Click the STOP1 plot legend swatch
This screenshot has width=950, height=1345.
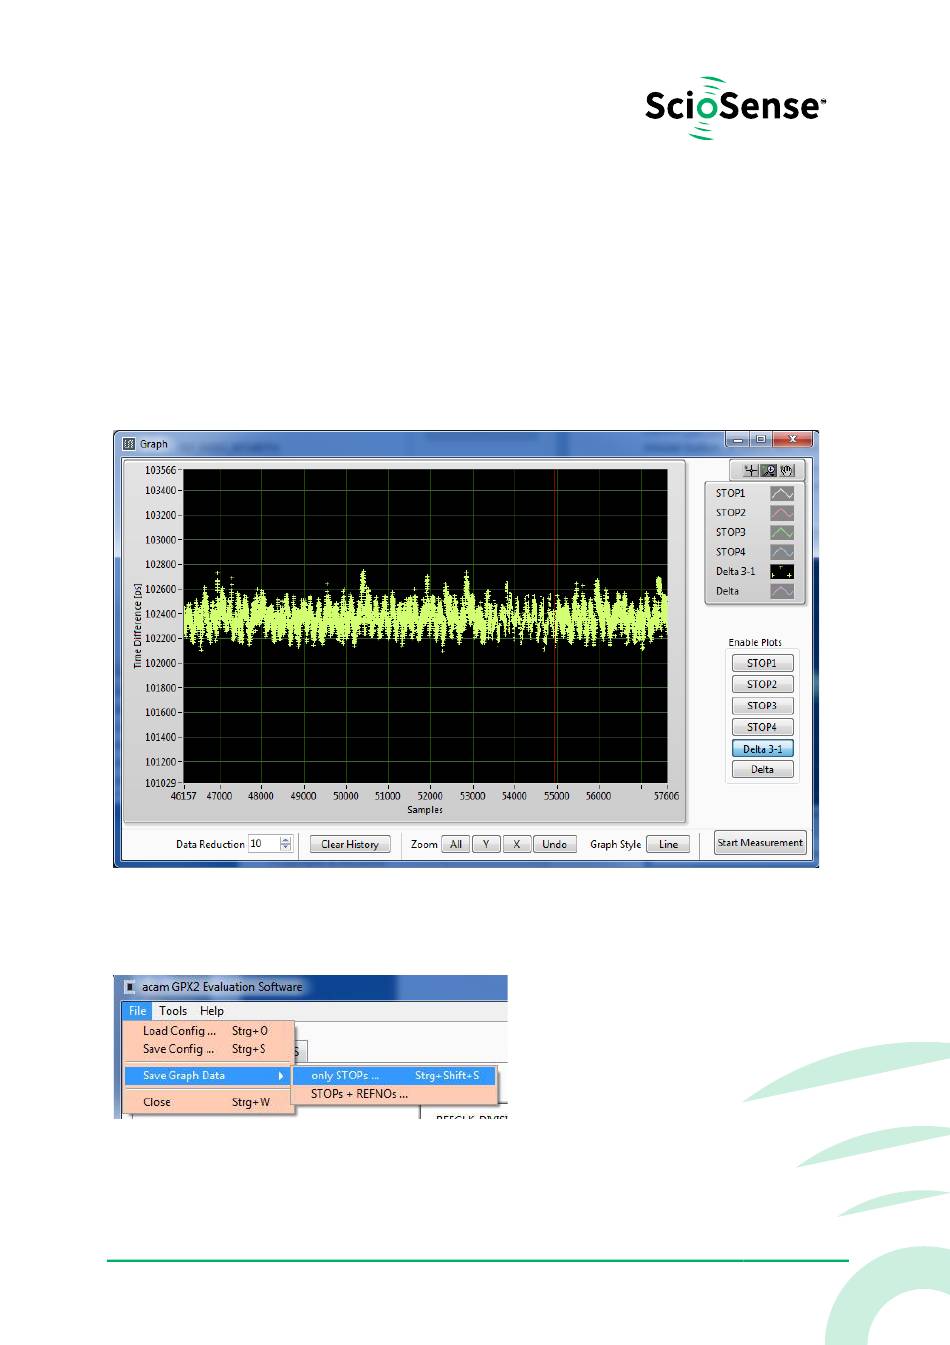781,493
